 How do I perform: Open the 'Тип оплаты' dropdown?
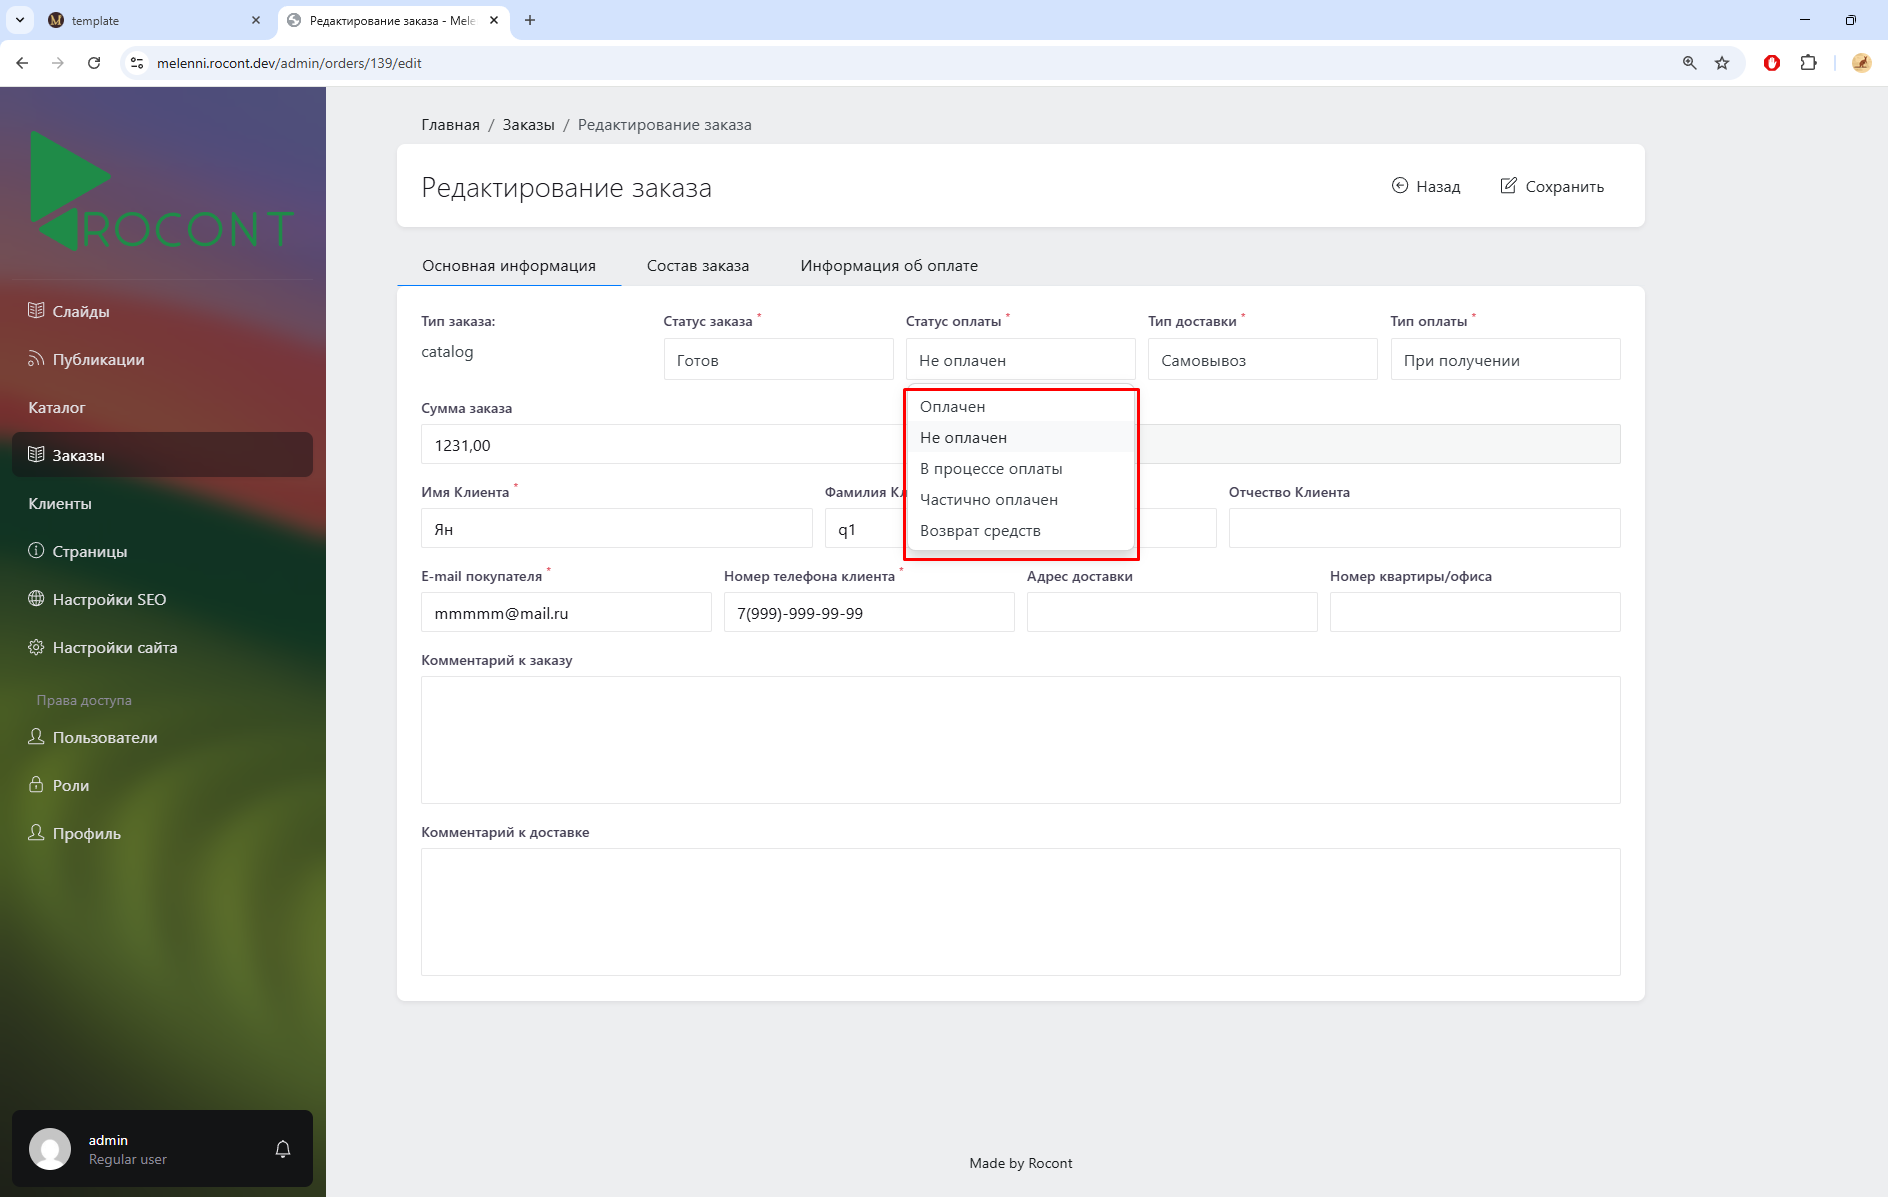[x=1504, y=360]
